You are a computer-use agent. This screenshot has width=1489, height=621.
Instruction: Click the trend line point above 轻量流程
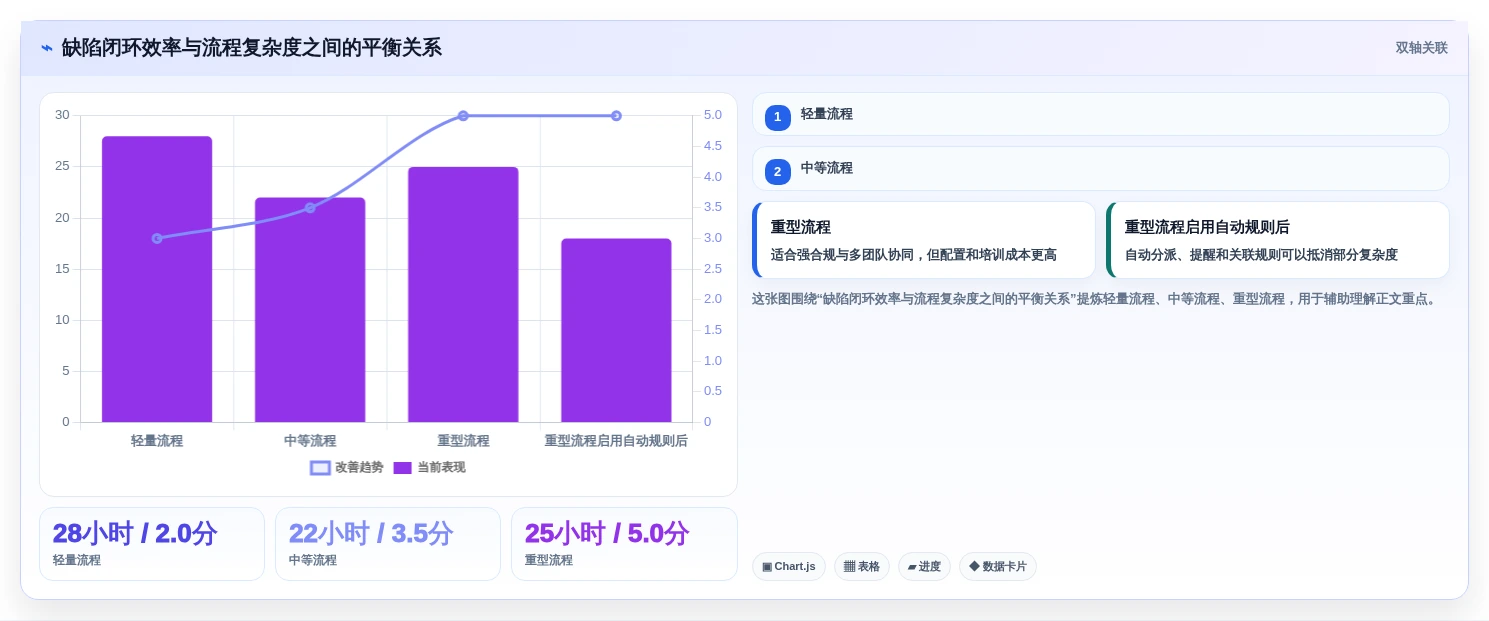click(157, 238)
